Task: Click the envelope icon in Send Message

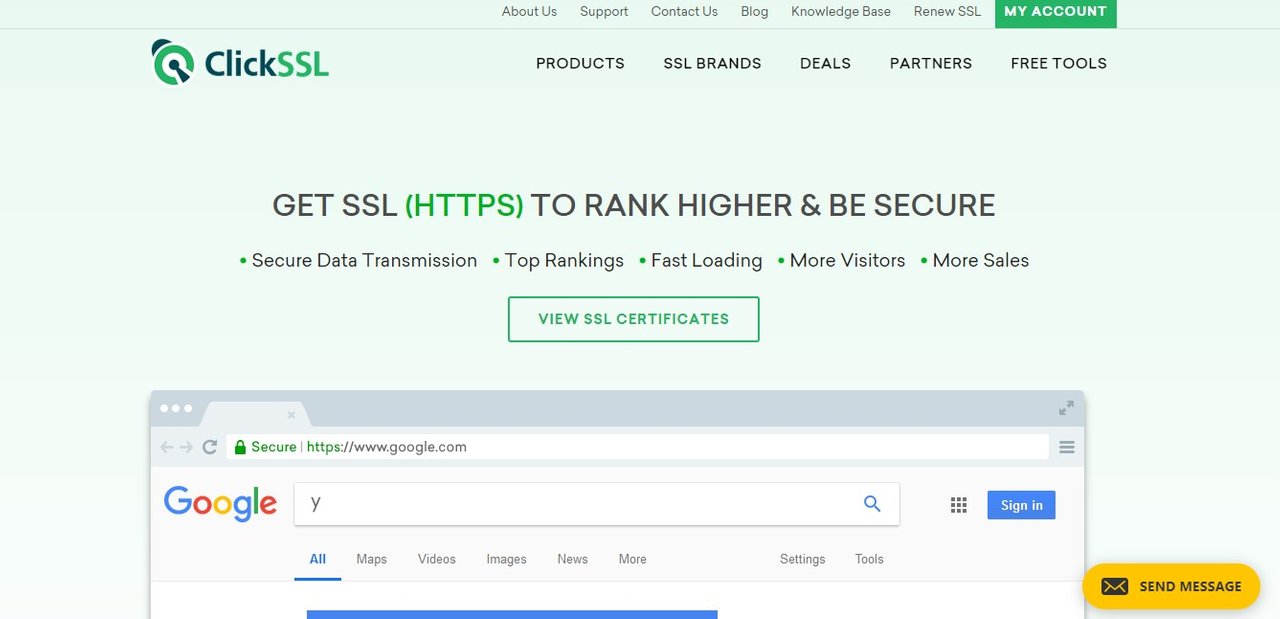Action: (1114, 587)
